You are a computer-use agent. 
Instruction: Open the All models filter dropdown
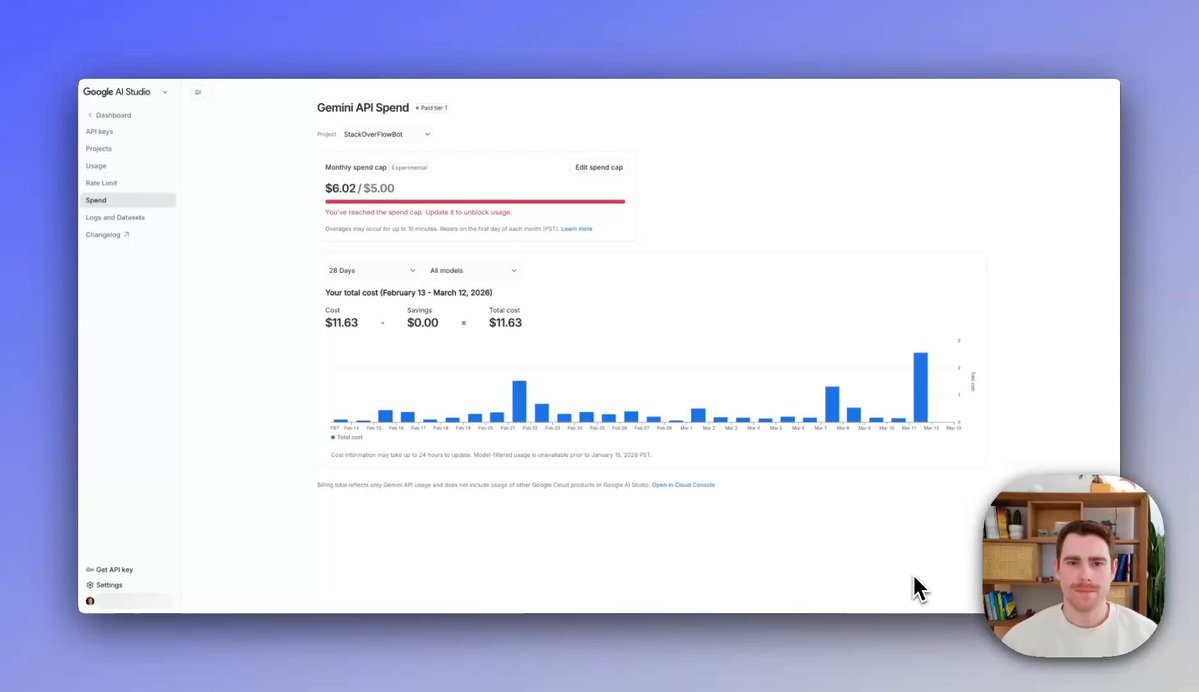pos(473,271)
